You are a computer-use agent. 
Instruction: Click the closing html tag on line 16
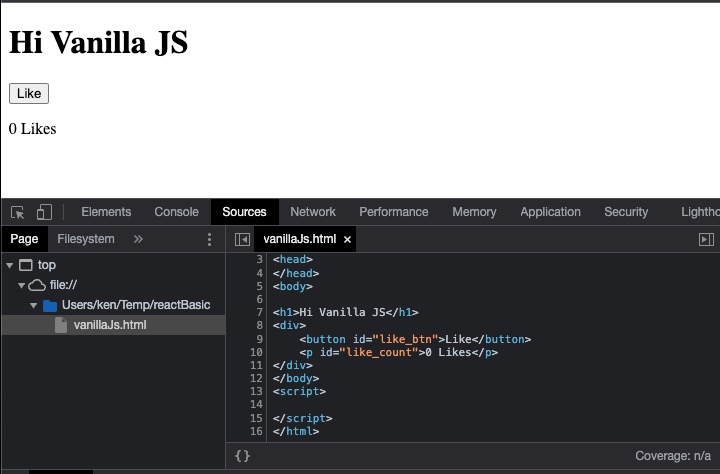[x=296, y=431]
